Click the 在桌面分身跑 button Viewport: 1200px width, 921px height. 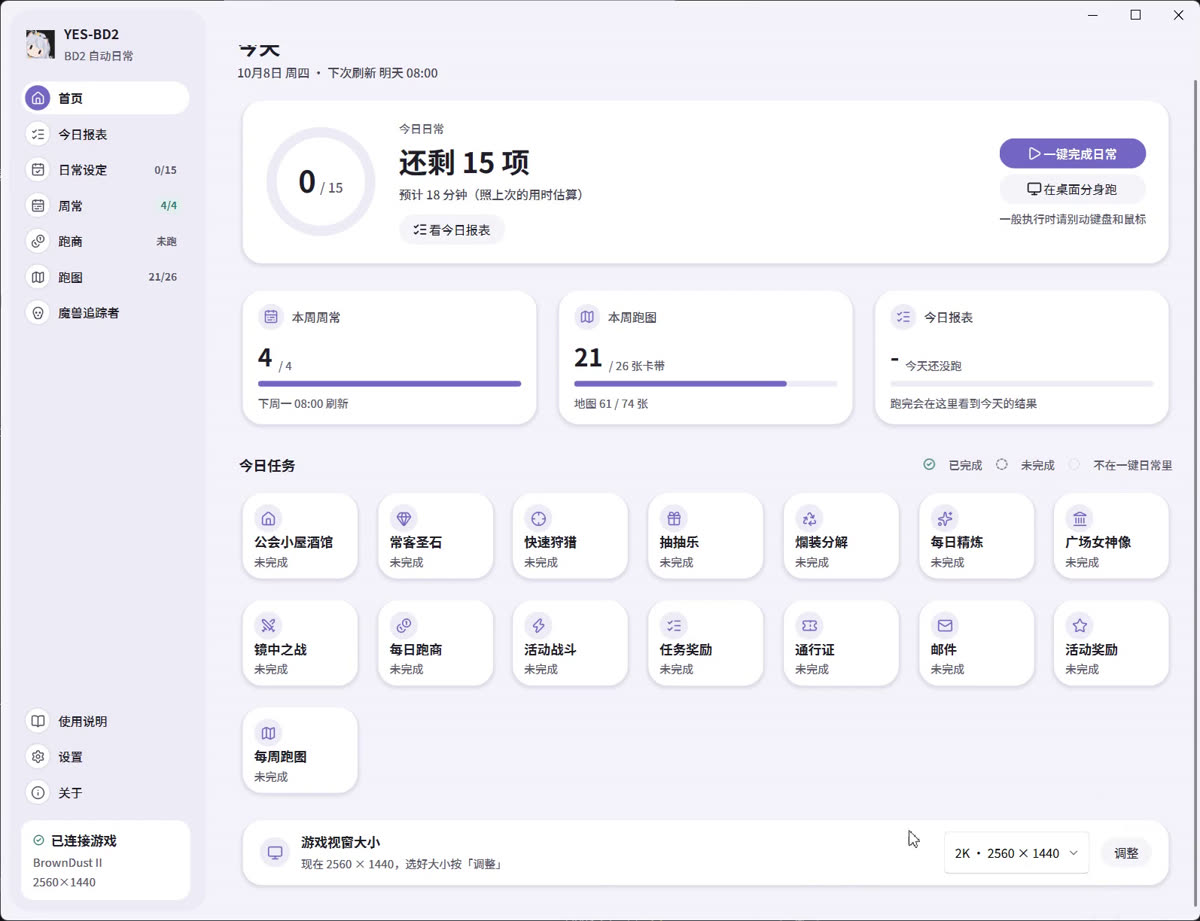(x=1072, y=189)
